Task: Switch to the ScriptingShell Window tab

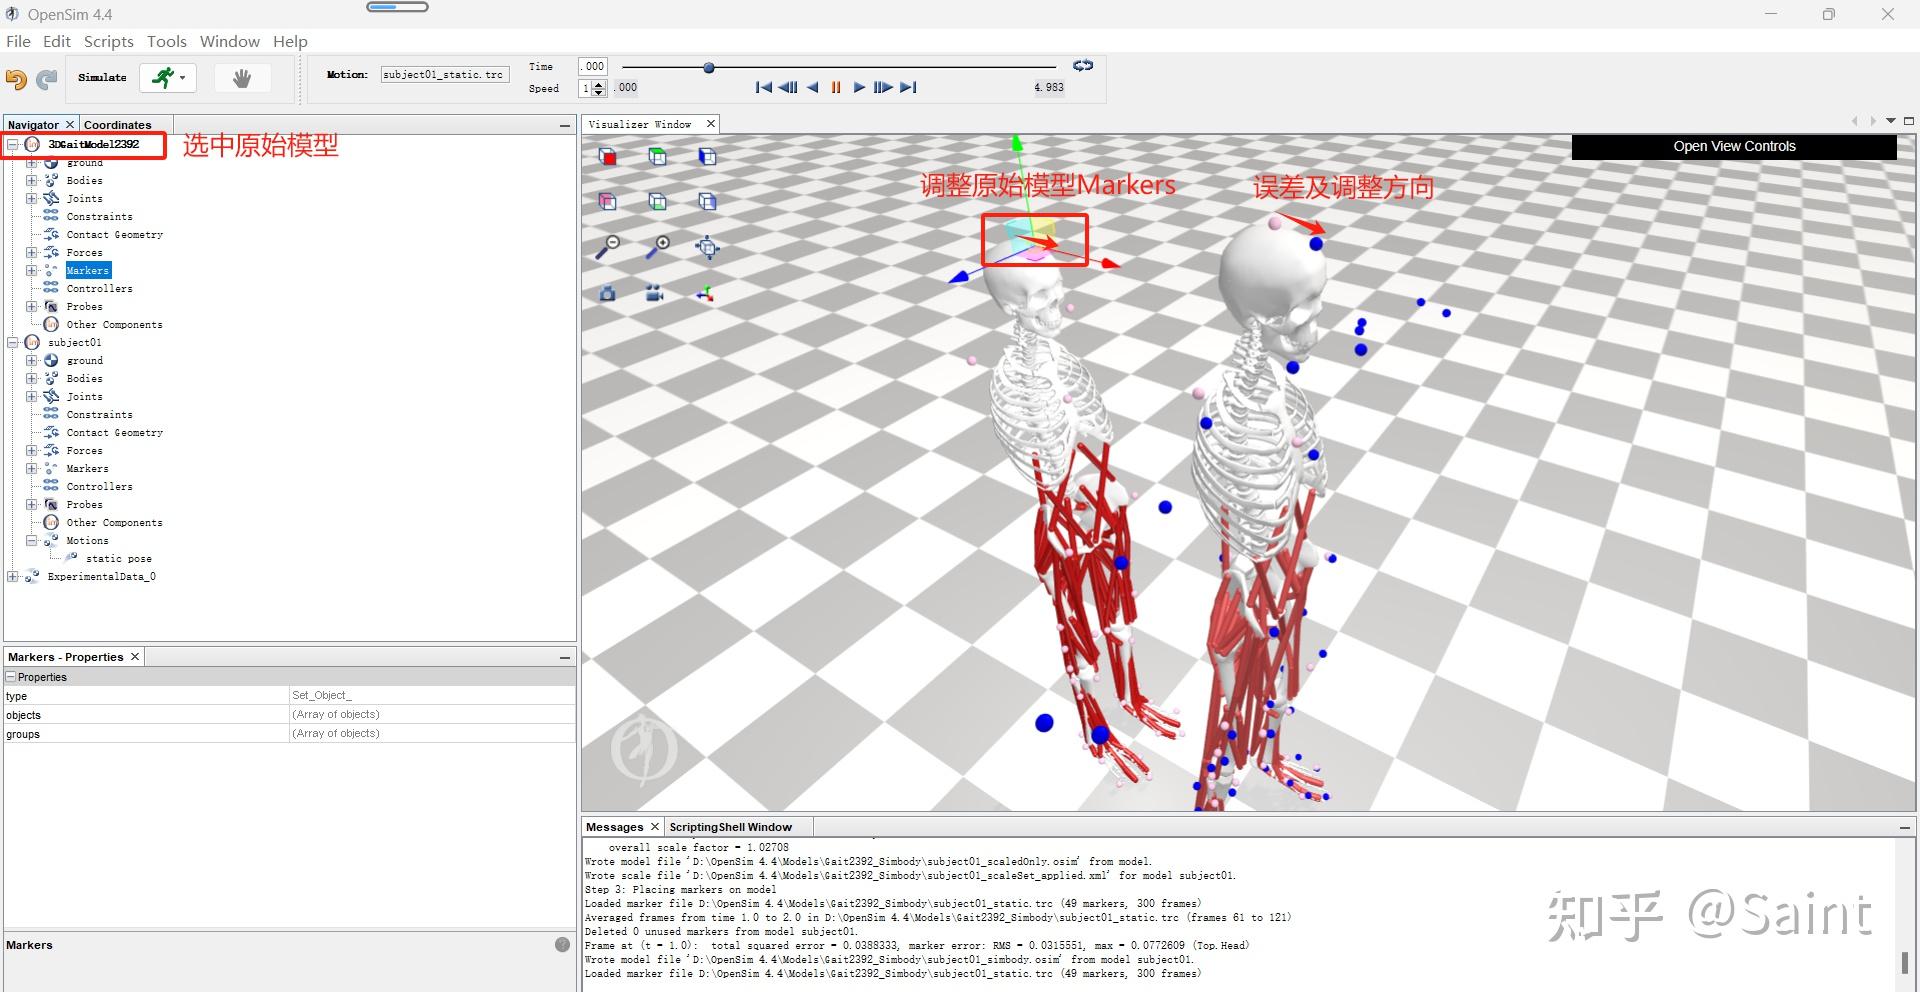Action: tap(730, 827)
